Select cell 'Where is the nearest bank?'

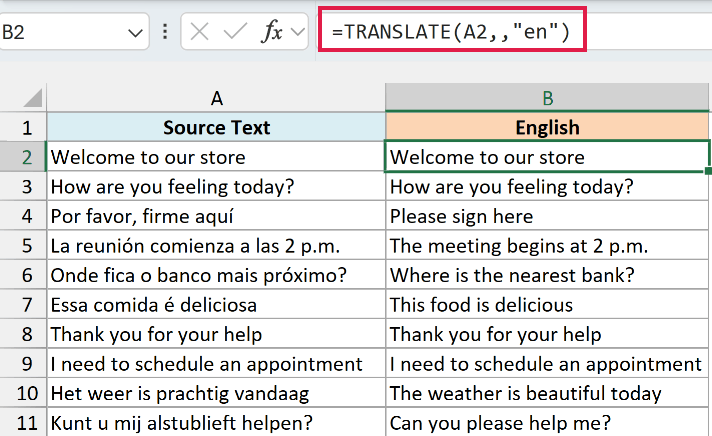pyautogui.click(x=547, y=275)
